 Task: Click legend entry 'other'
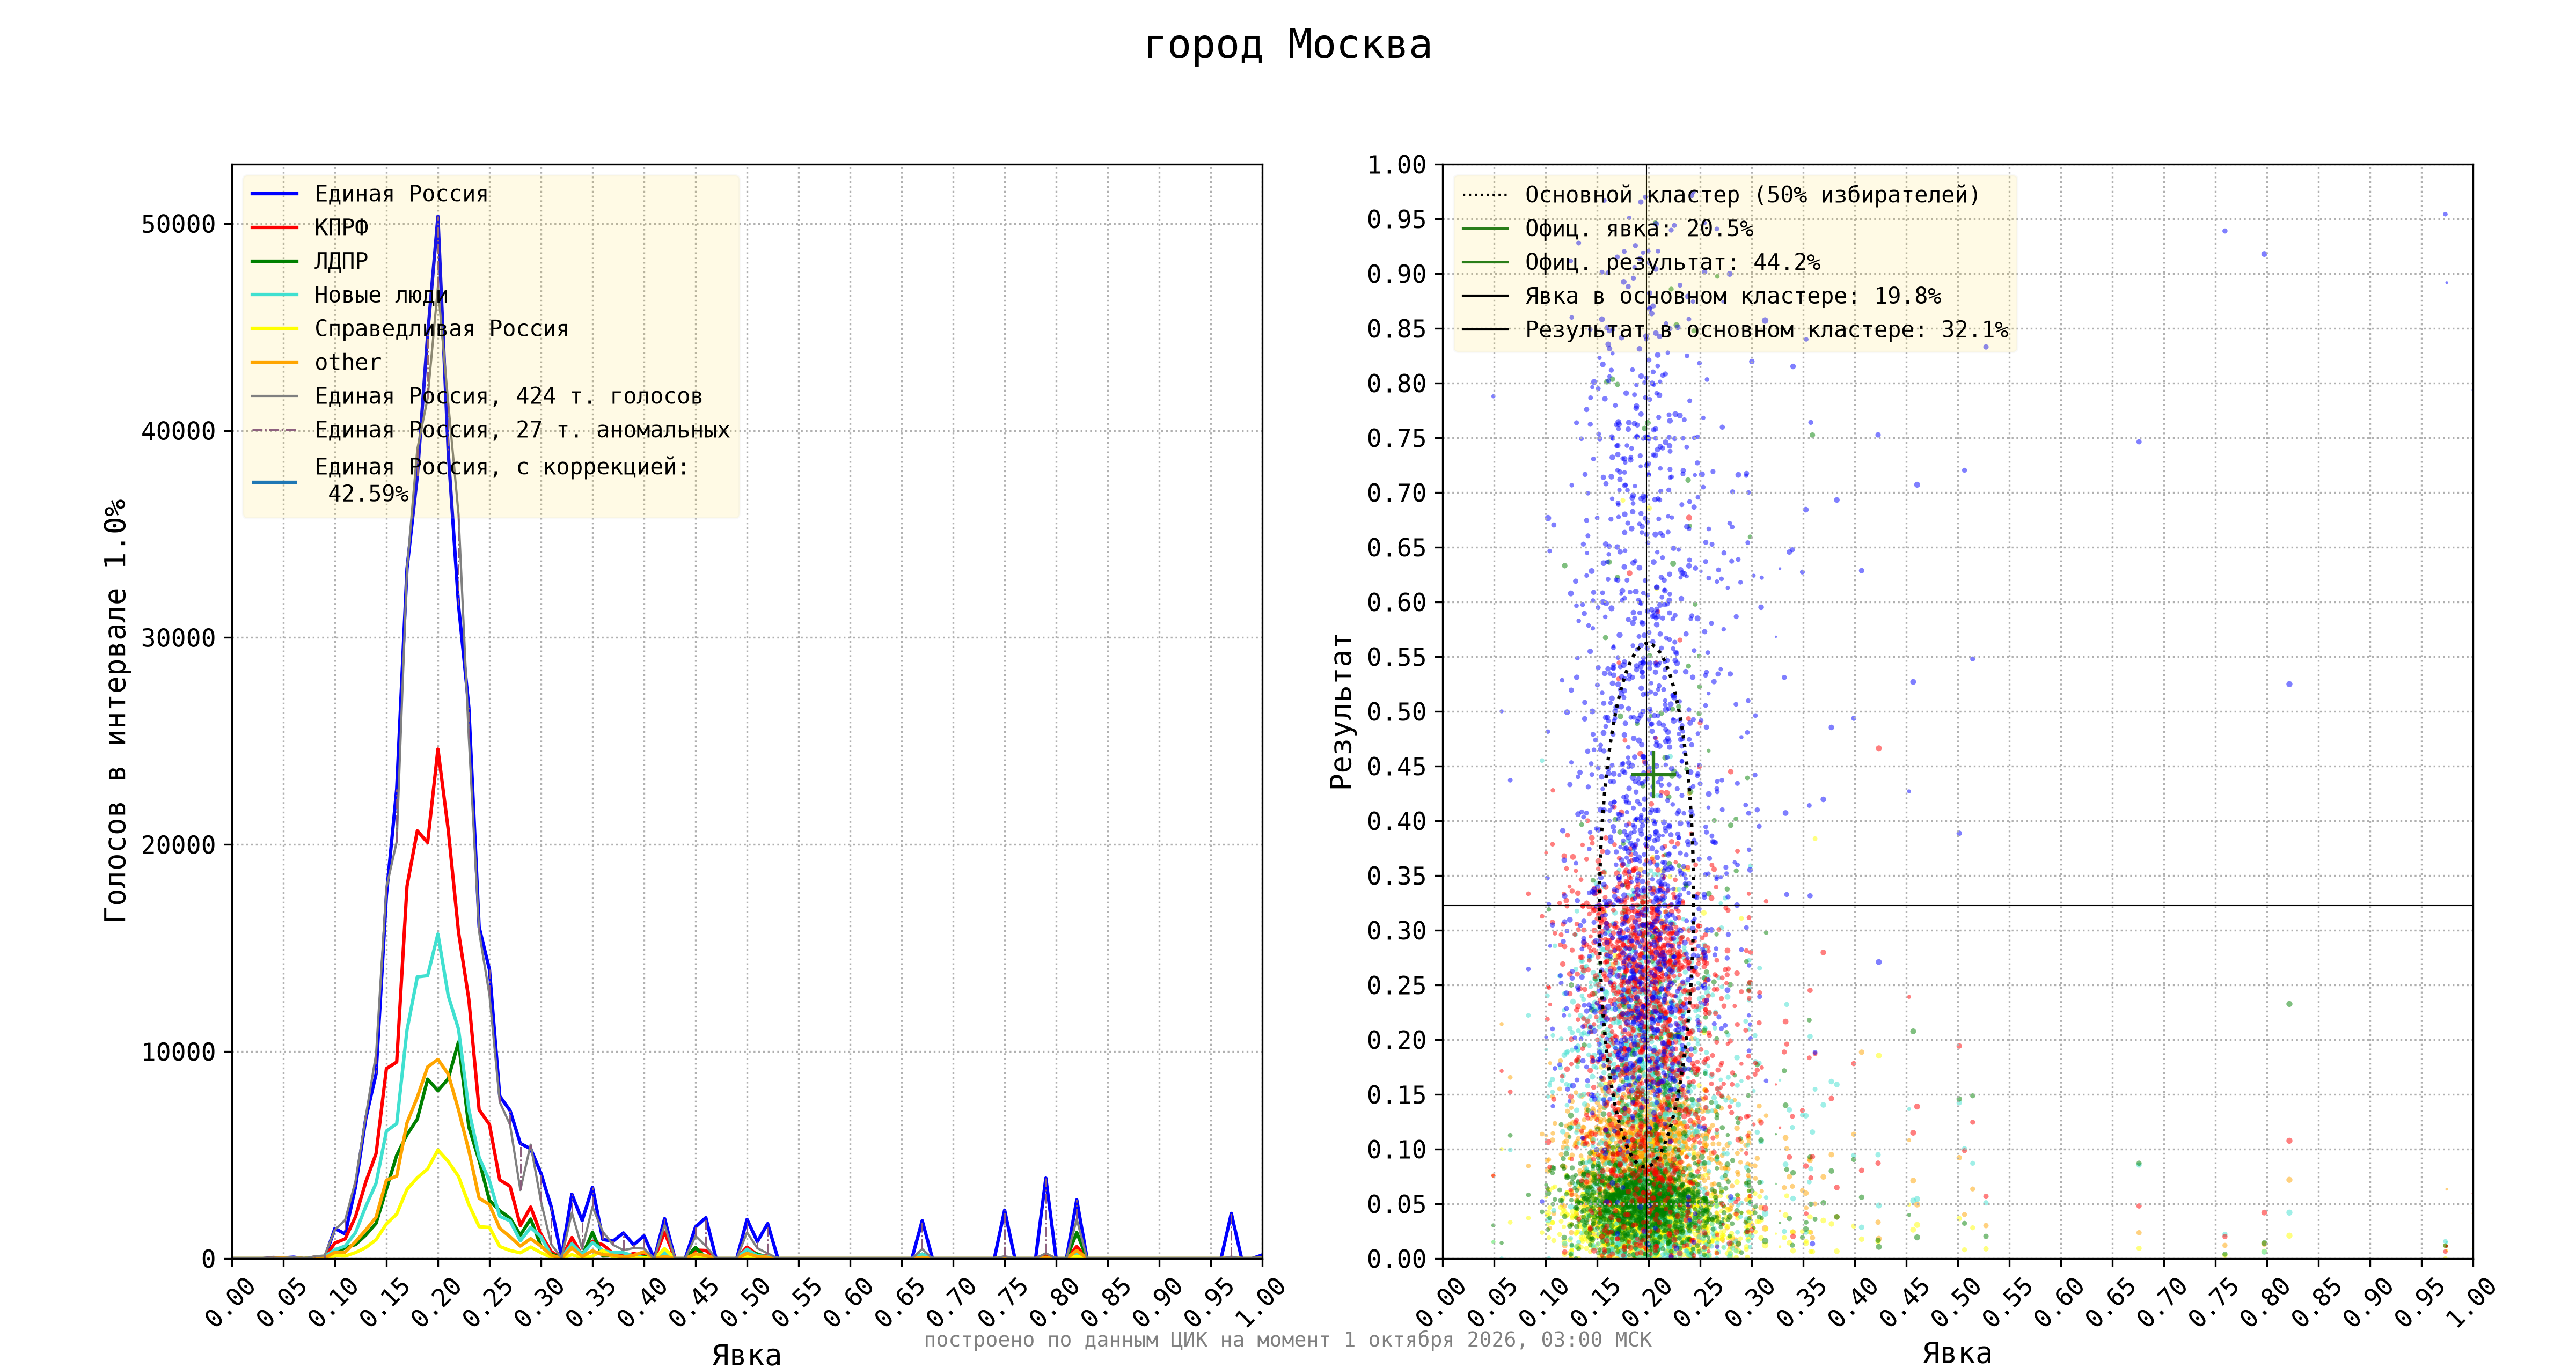(348, 362)
